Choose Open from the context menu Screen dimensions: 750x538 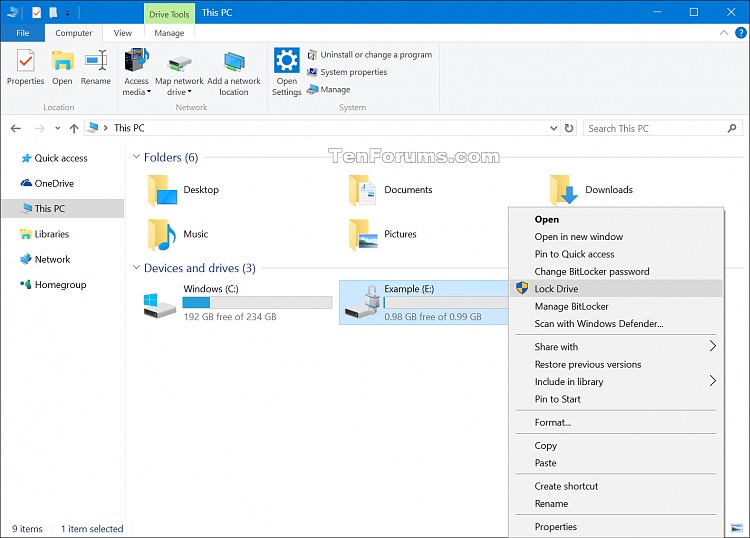pyautogui.click(x=617, y=220)
